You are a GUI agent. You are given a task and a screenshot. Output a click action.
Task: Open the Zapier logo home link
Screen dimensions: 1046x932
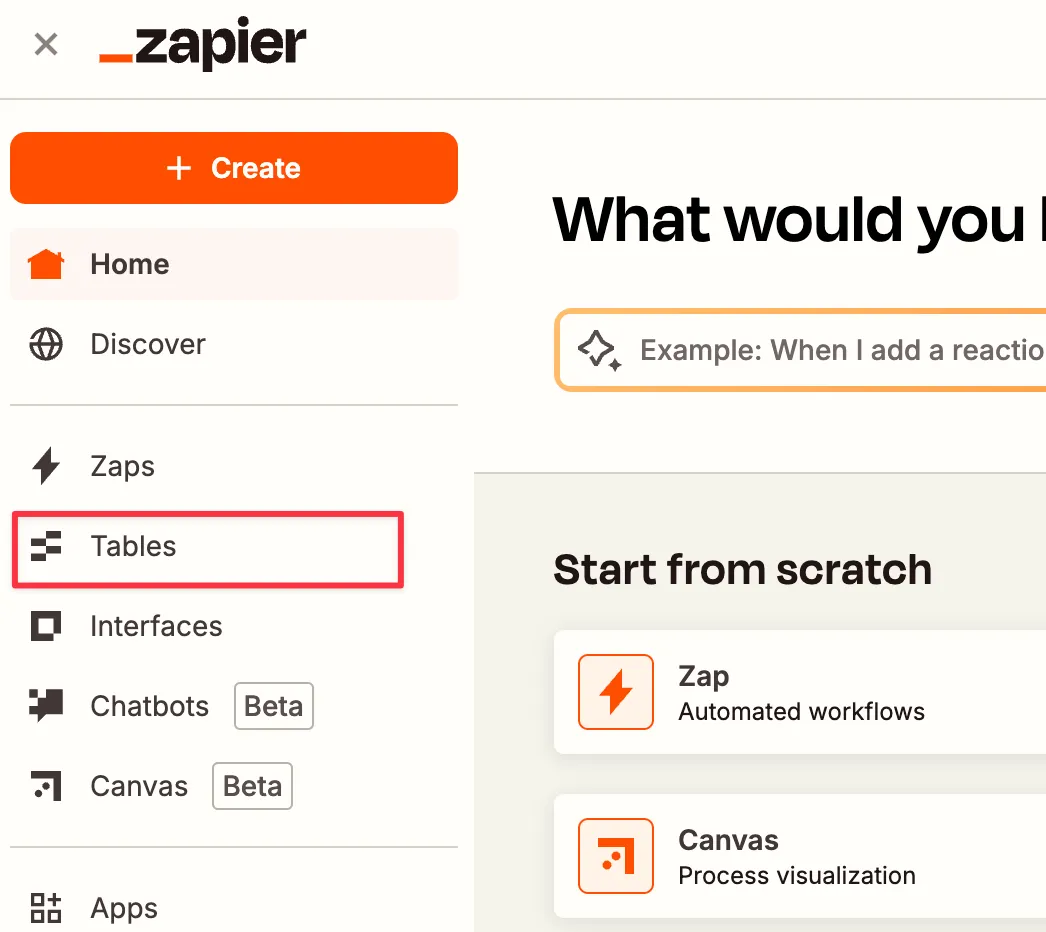click(203, 45)
